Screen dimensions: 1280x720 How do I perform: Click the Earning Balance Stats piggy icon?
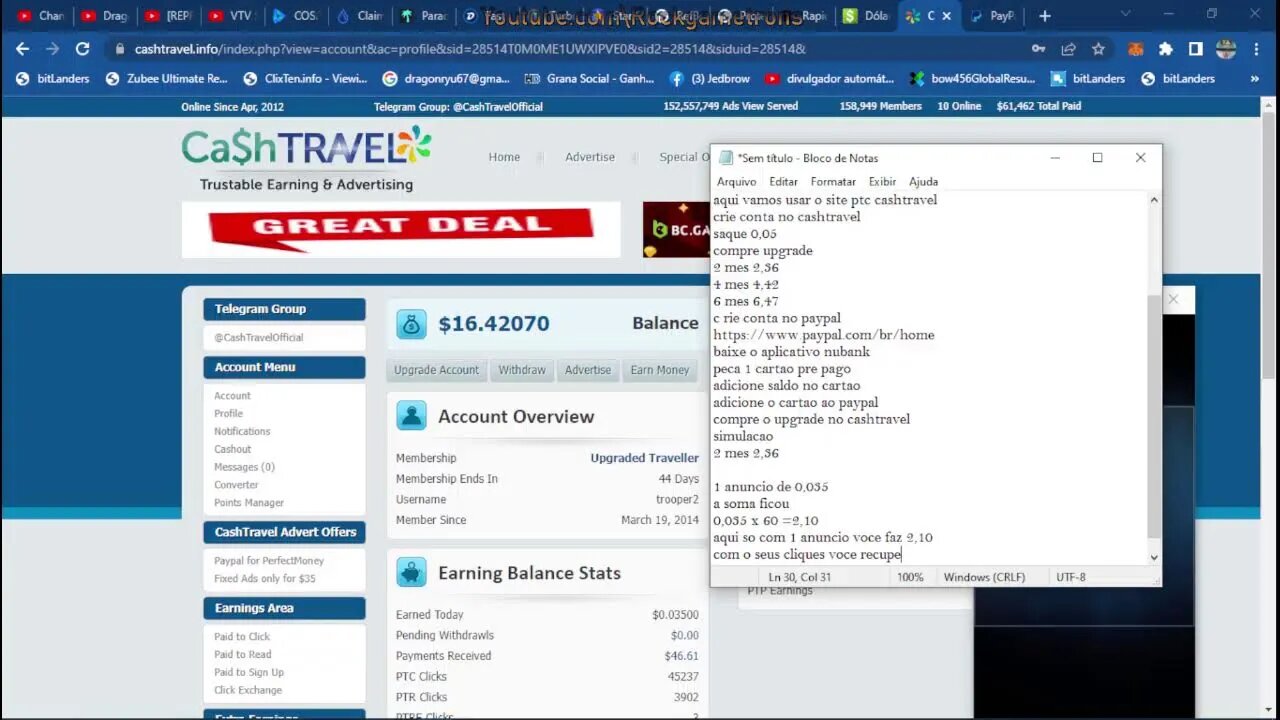411,572
